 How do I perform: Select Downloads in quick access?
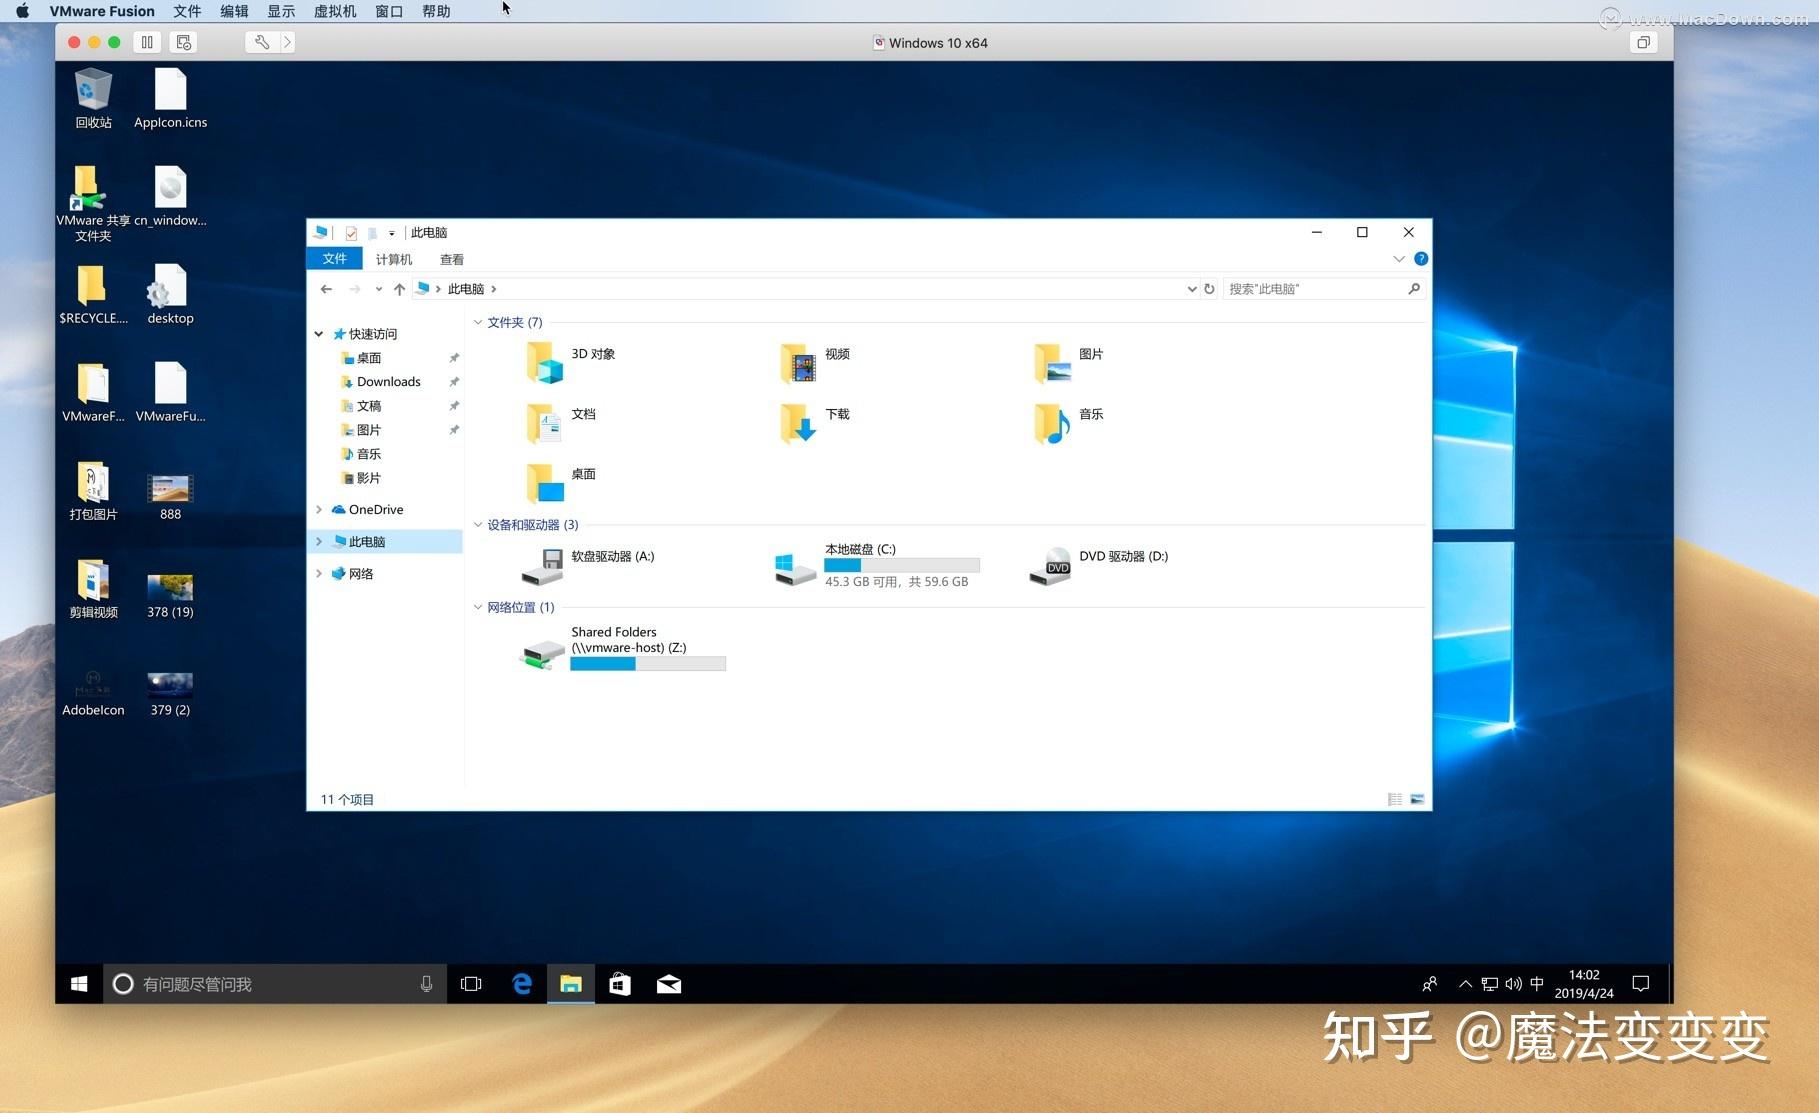(389, 382)
